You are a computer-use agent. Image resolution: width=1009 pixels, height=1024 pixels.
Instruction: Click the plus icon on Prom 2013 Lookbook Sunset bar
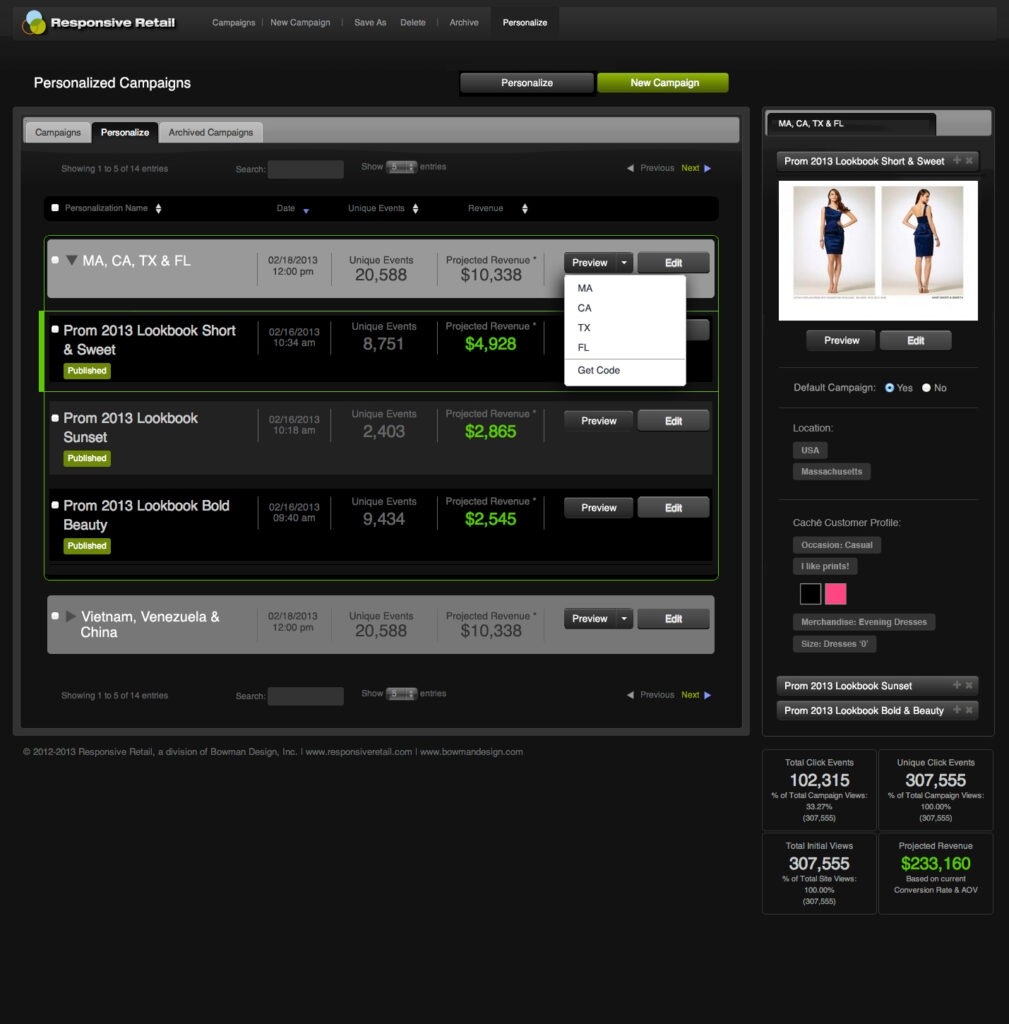[x=957, y=685]
